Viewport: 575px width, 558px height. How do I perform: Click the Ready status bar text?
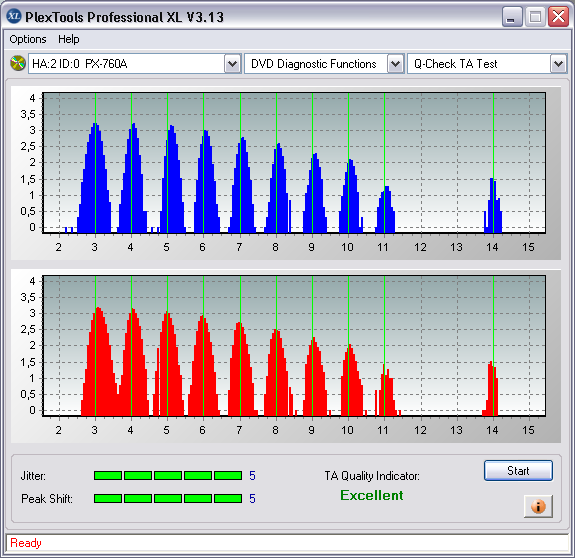click(26, 543)
